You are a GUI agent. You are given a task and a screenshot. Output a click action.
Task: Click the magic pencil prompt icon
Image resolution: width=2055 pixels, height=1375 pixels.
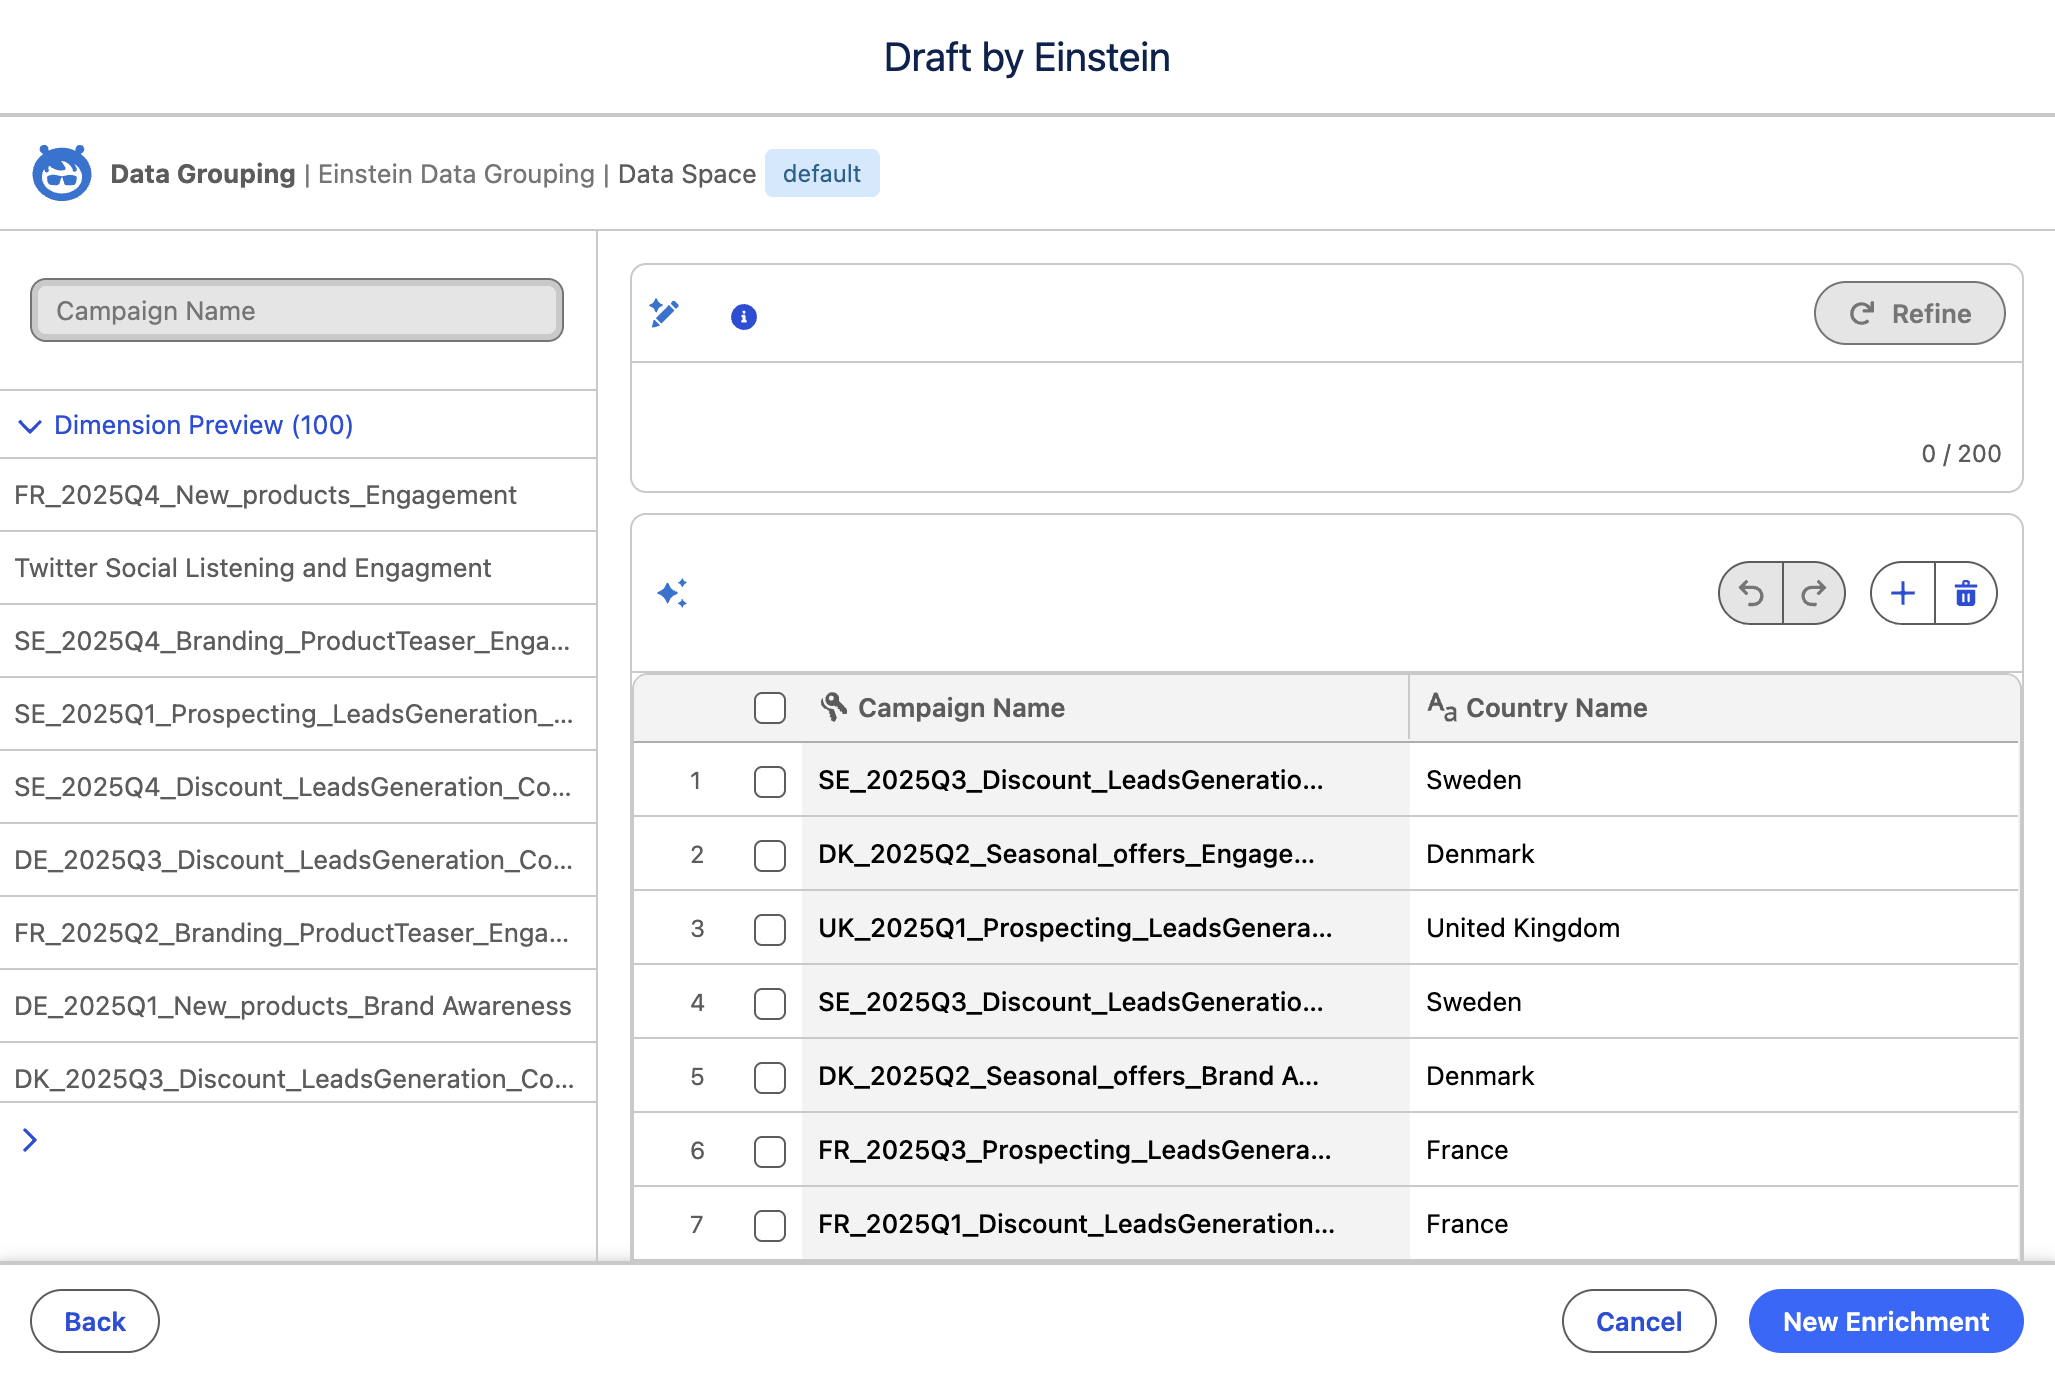click(664, 313)
